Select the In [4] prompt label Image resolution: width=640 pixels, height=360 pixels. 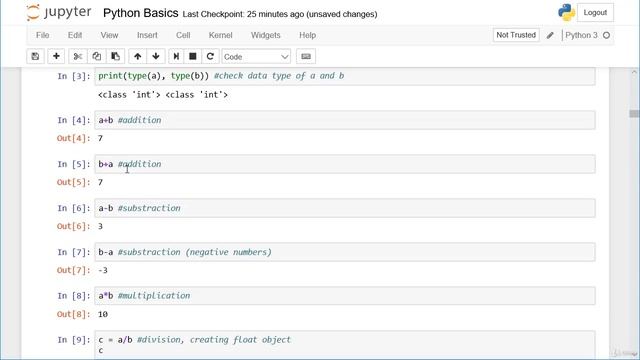[x=74, y=120]
